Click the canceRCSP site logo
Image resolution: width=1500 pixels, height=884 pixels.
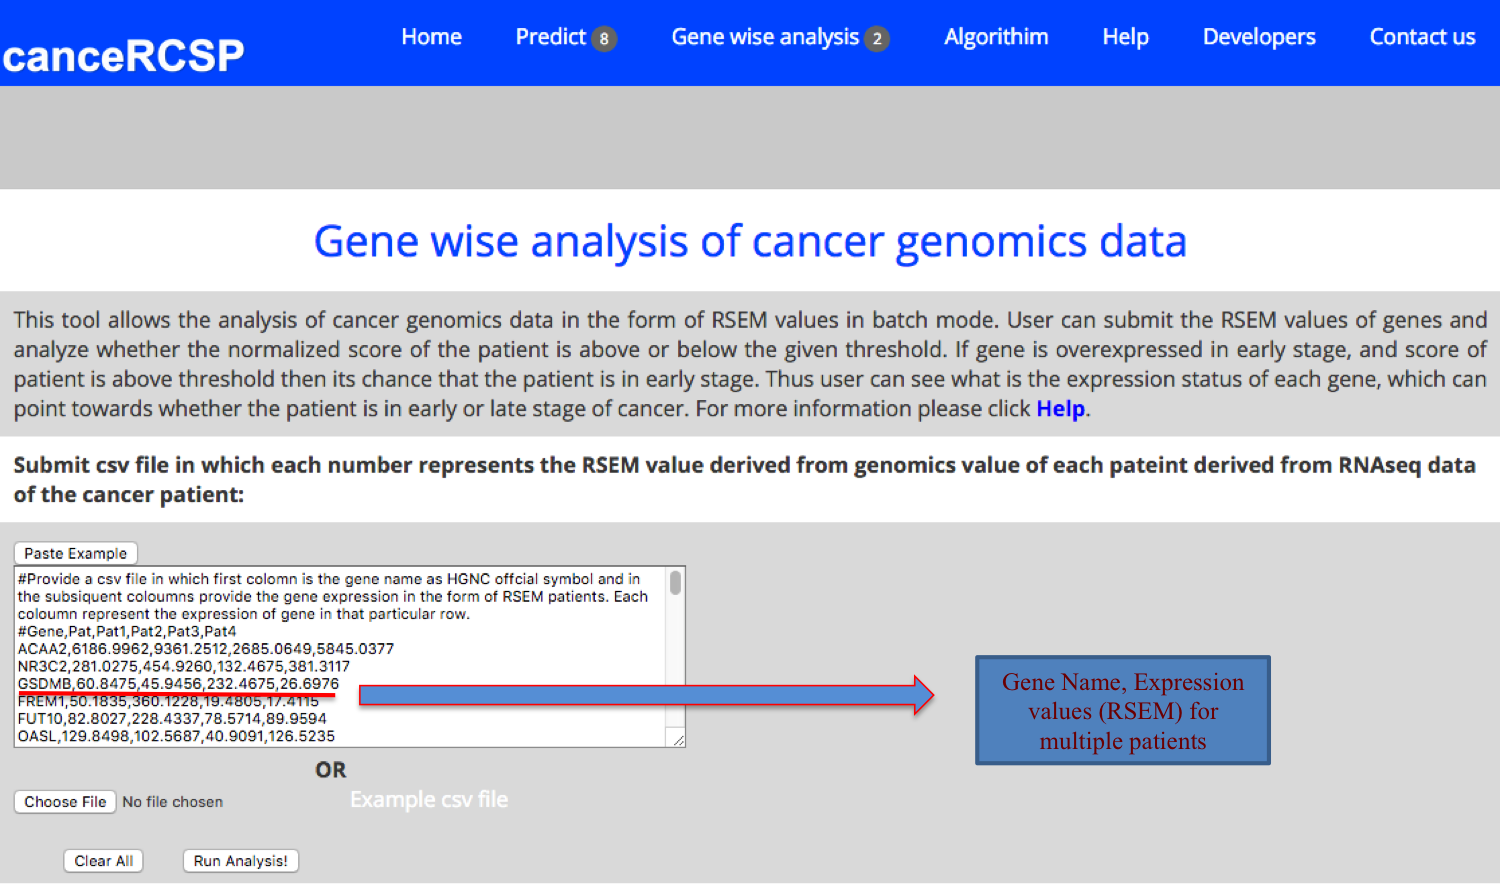(x=123, y=55)
